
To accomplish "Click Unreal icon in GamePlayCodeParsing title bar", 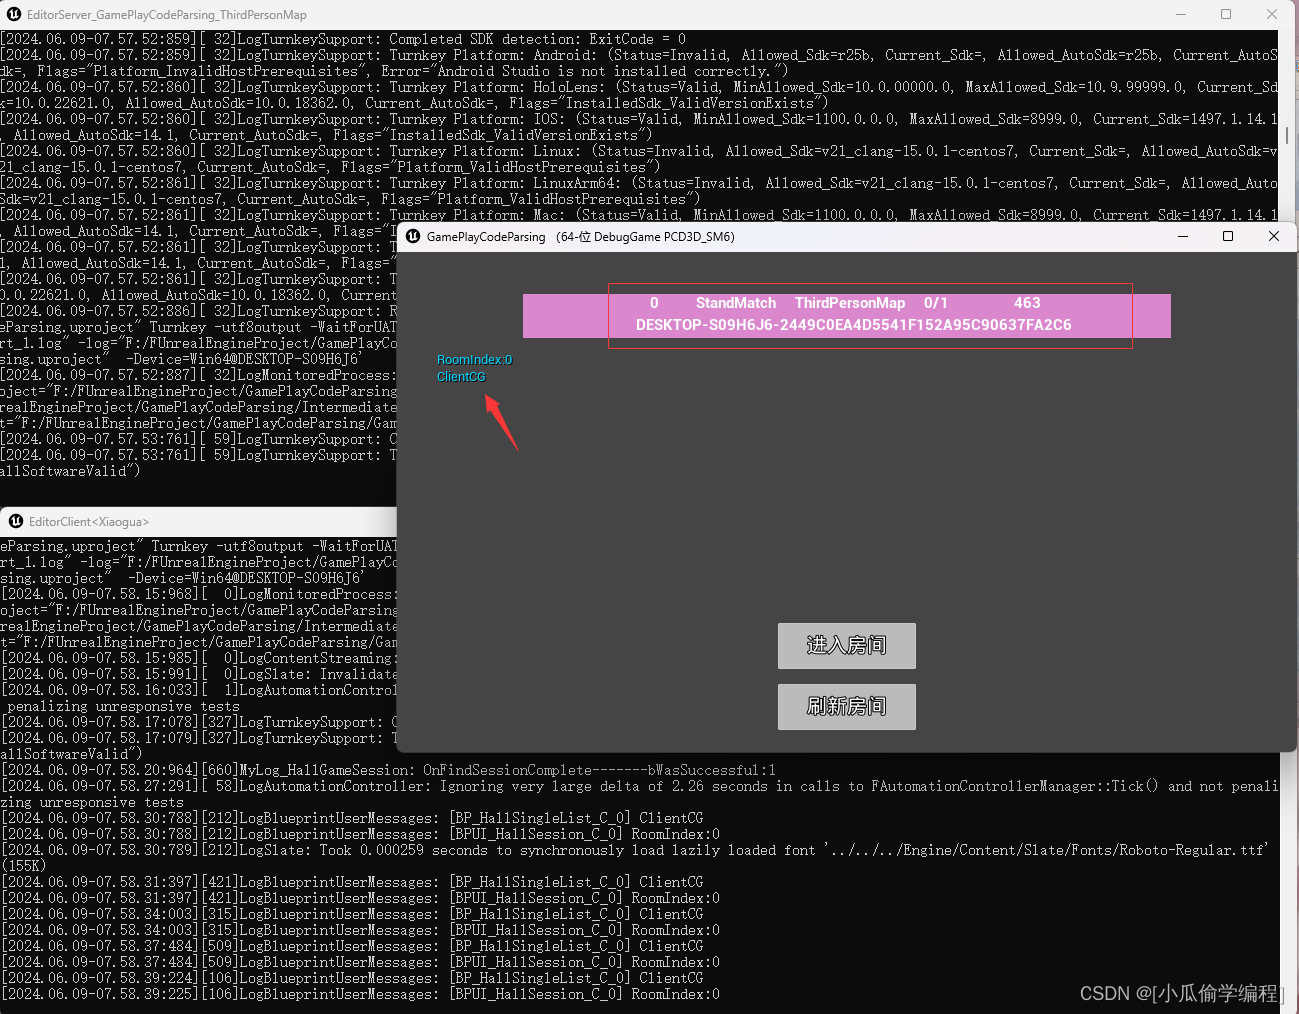I will tap(413, 237).
